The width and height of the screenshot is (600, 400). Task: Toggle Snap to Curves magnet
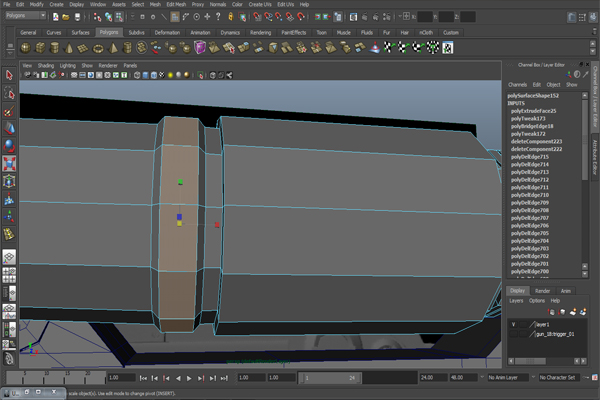268,16
